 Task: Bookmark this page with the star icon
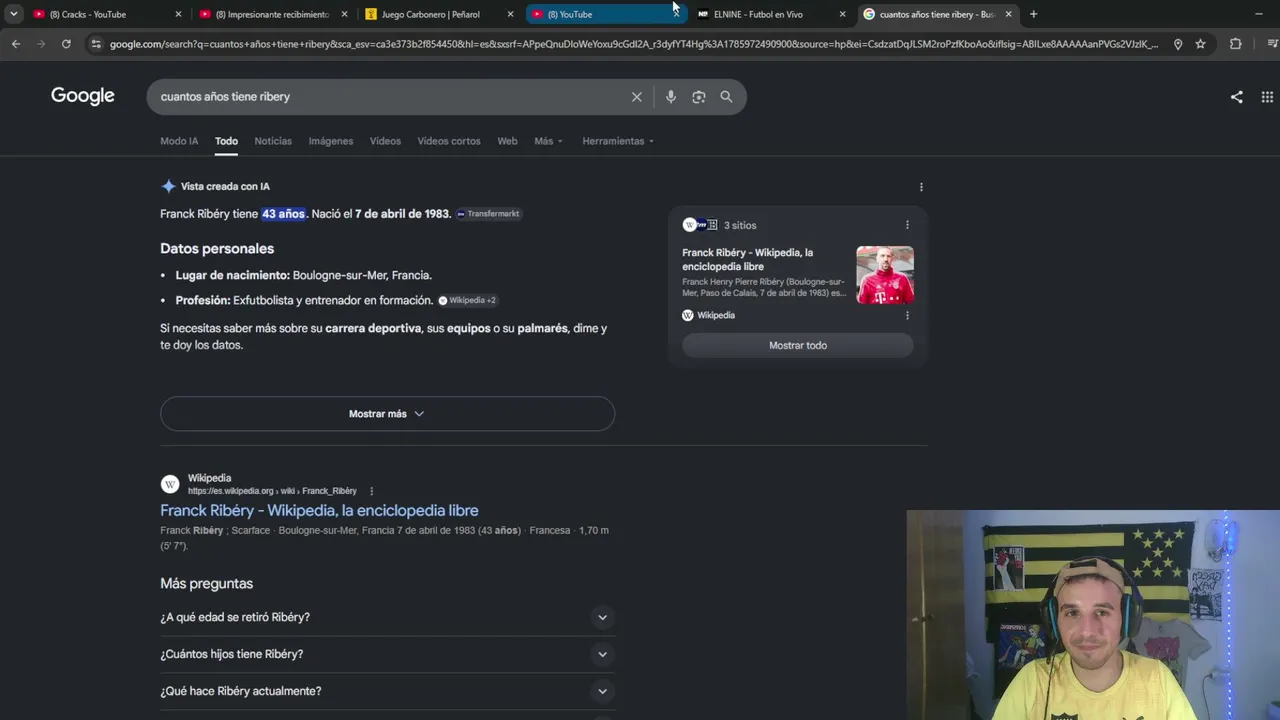tap(1201, 44)
